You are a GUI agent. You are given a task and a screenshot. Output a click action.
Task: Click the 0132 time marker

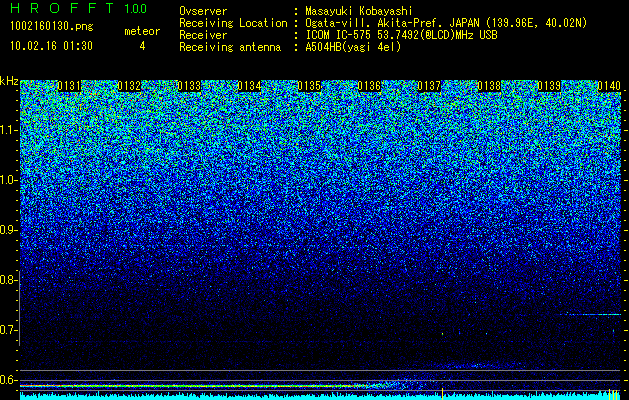(129, 86)
